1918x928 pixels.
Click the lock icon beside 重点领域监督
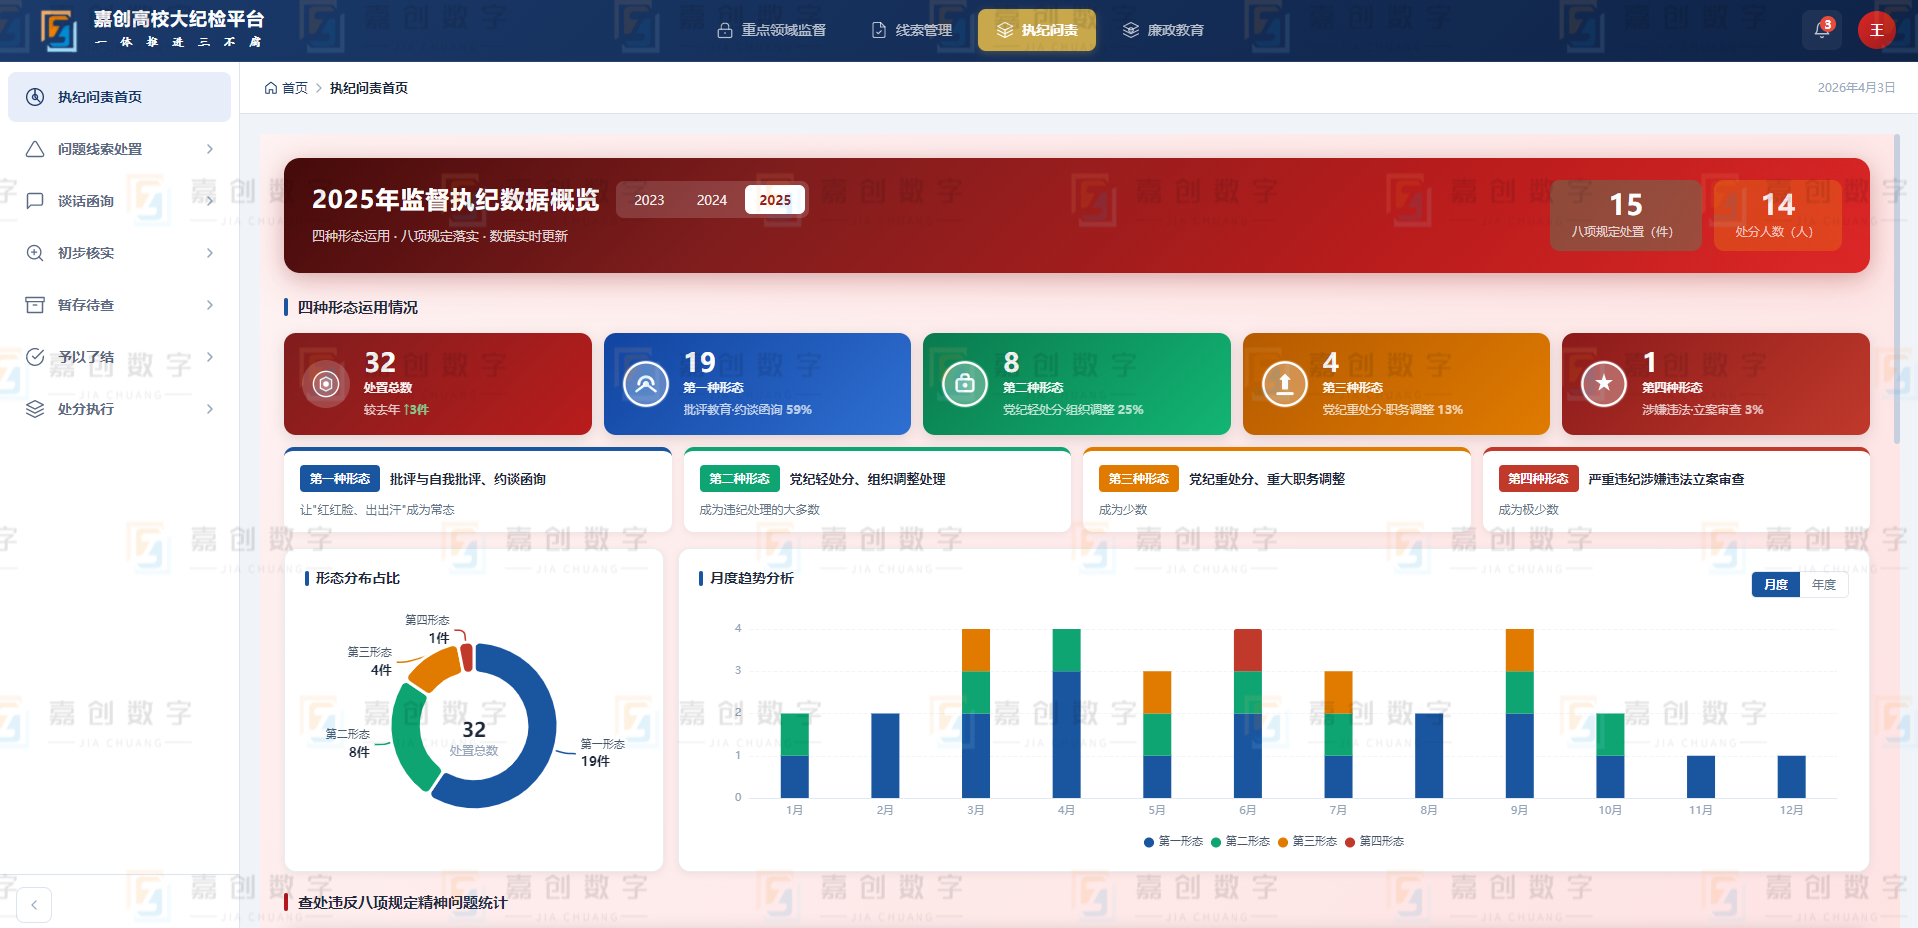(x=725, y=30)
